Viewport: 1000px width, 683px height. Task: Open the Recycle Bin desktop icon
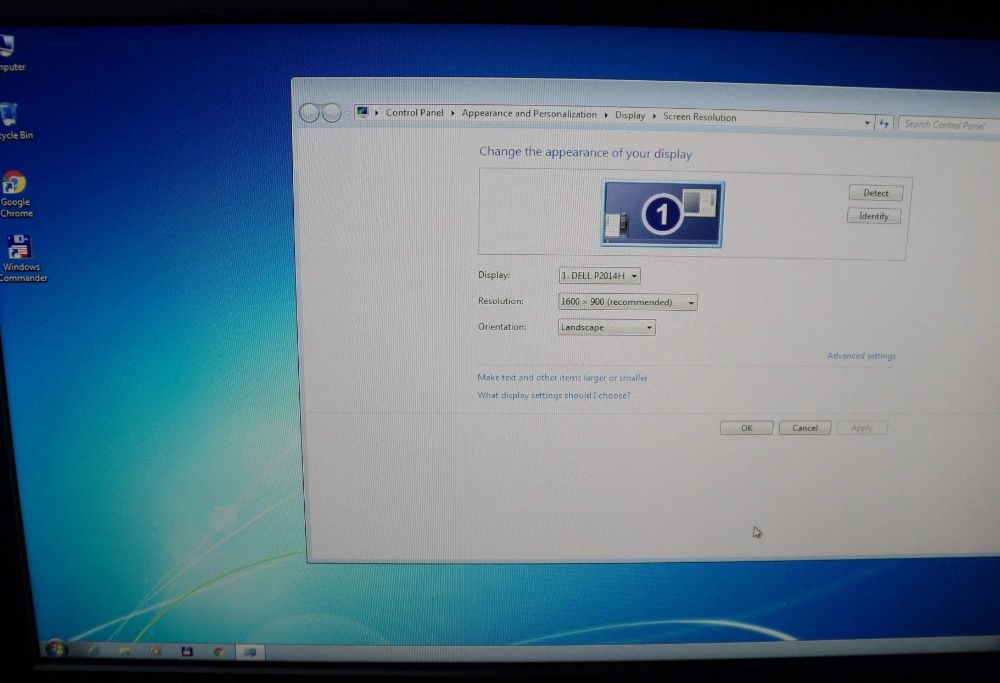point(14,121)
